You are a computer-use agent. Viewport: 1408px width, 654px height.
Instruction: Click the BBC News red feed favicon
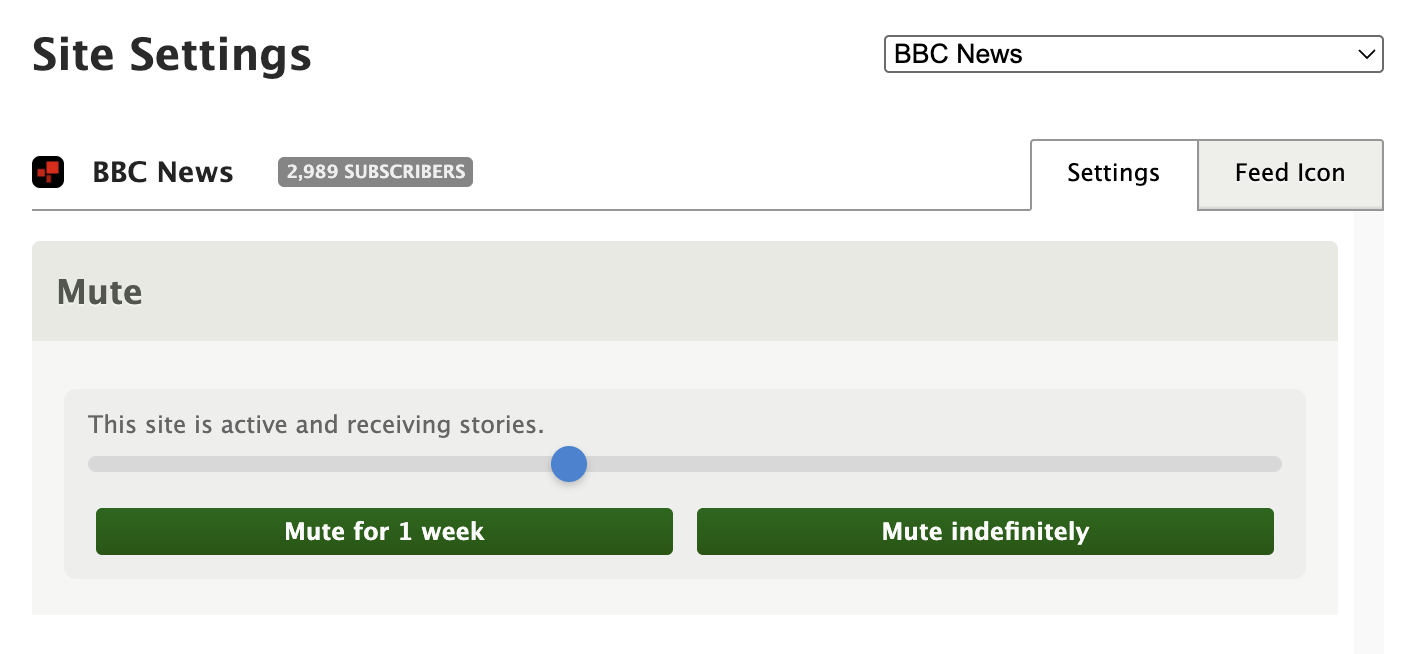[x=48, y=172]
